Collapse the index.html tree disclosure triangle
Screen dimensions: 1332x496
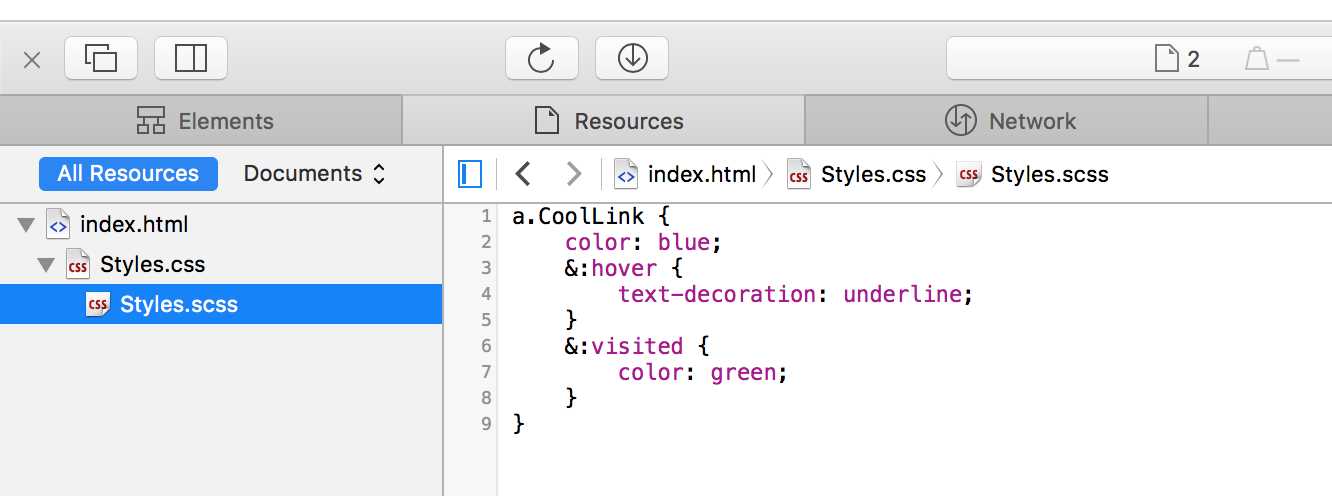click(x=25, y=225)
